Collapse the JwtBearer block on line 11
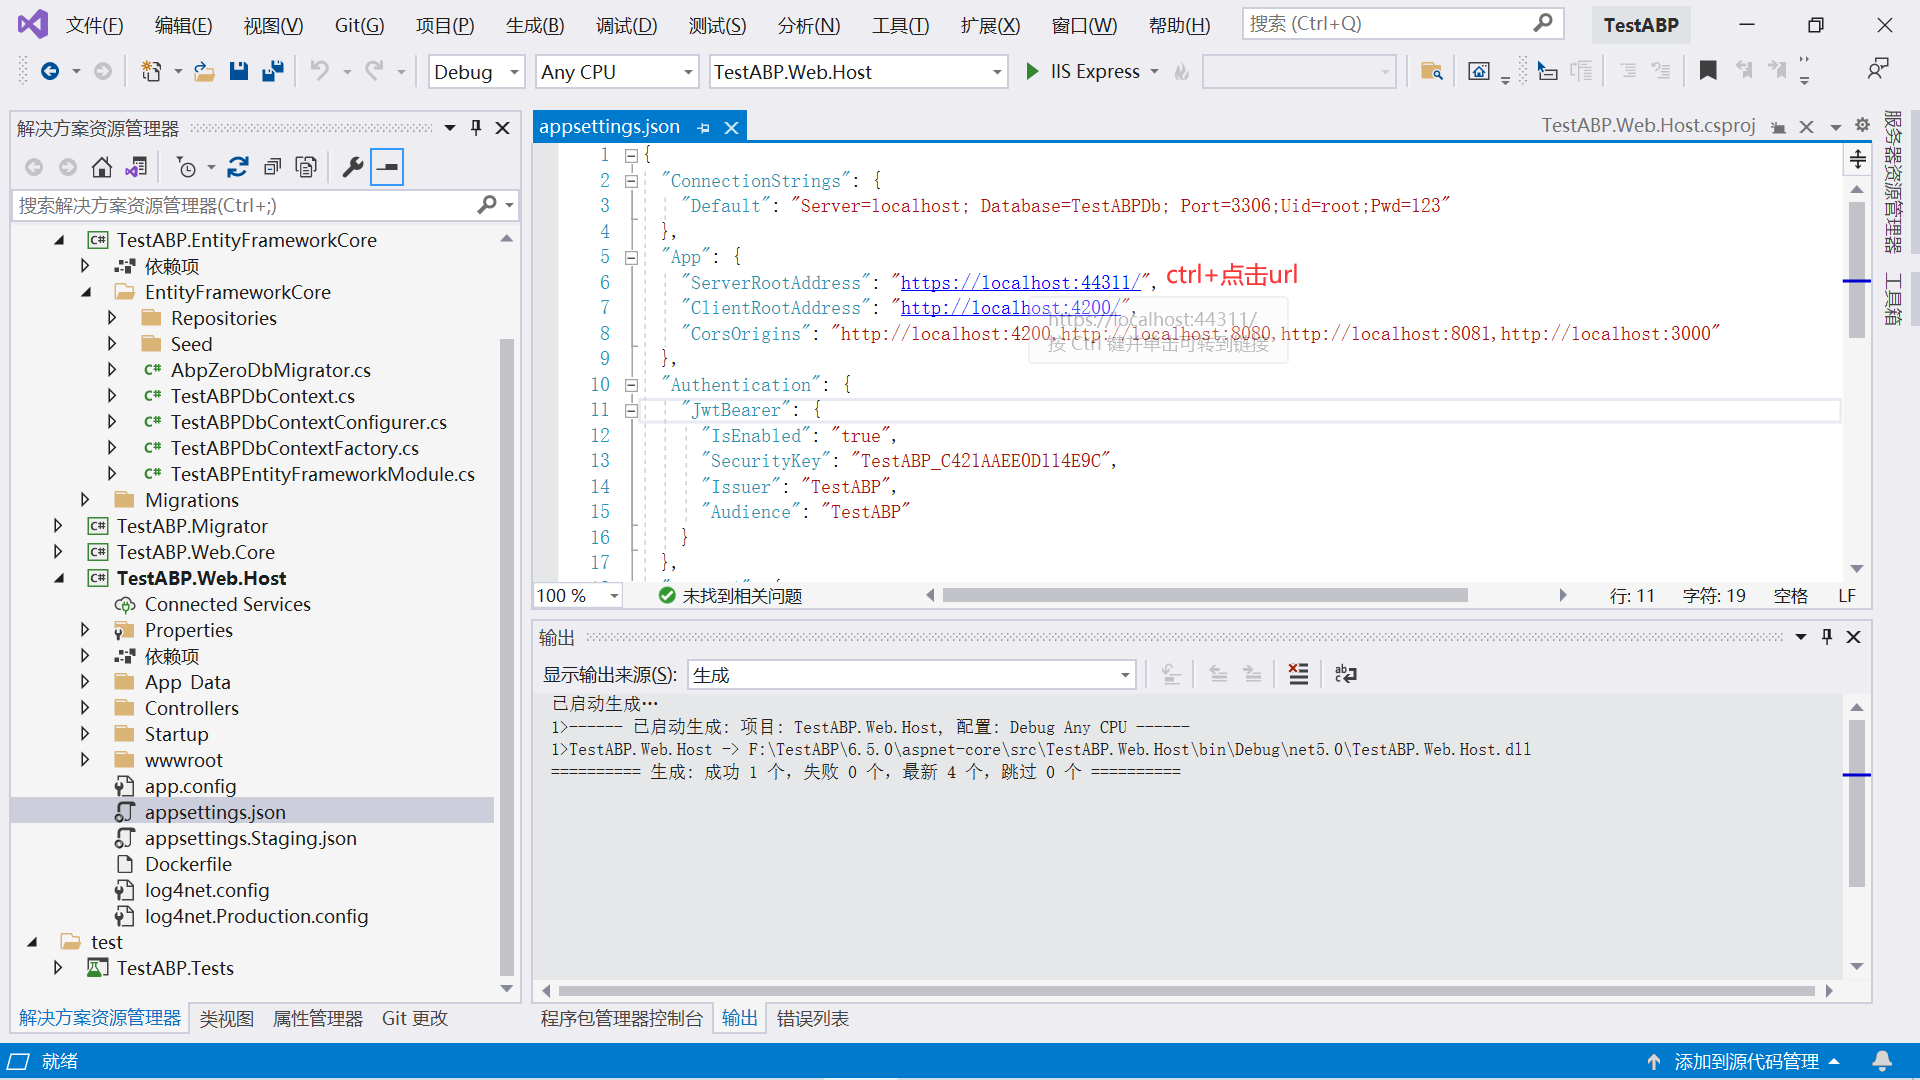The image size is (1920, 1080). click(x=631, y=410)
